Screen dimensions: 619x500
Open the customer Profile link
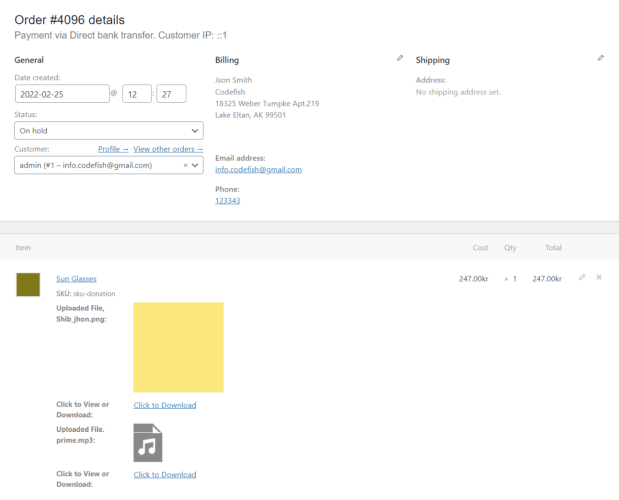point(113,149)
